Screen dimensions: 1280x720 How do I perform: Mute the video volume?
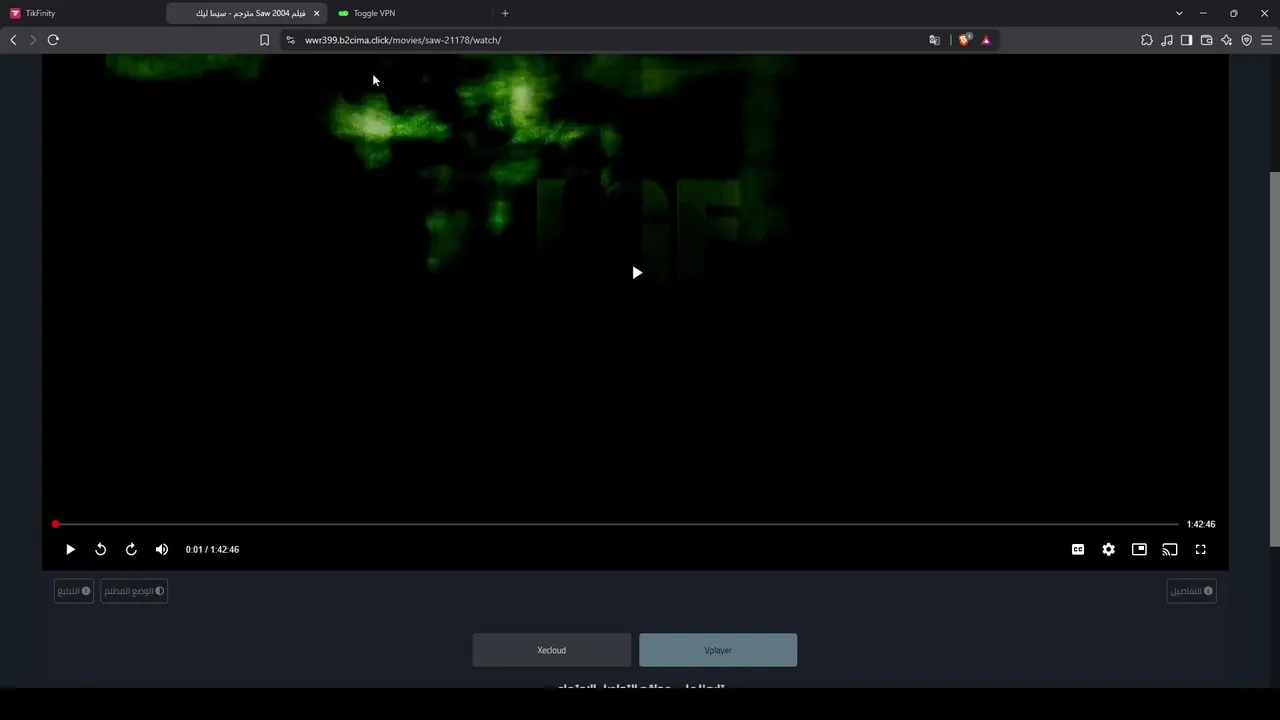pos(162,549)
